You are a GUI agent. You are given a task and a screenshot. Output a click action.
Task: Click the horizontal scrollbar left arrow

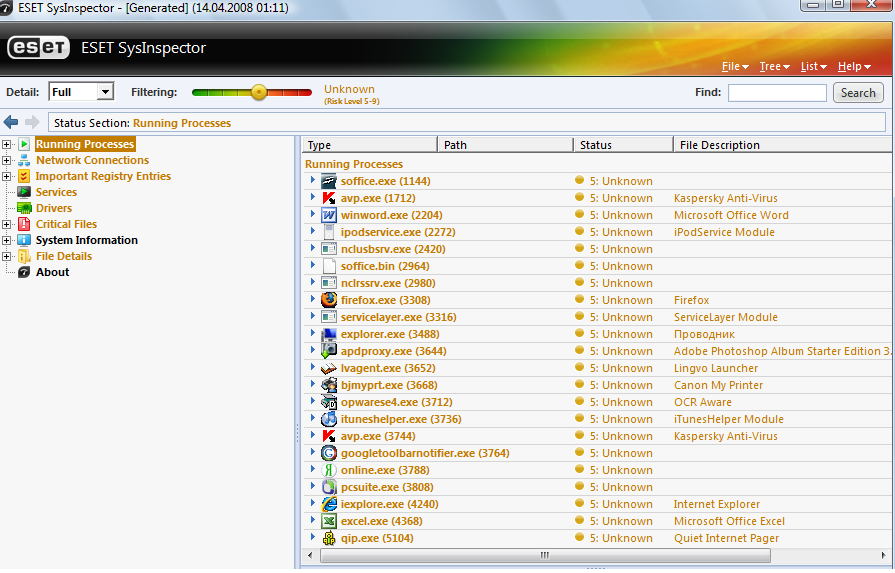click(x=310, y=555)
